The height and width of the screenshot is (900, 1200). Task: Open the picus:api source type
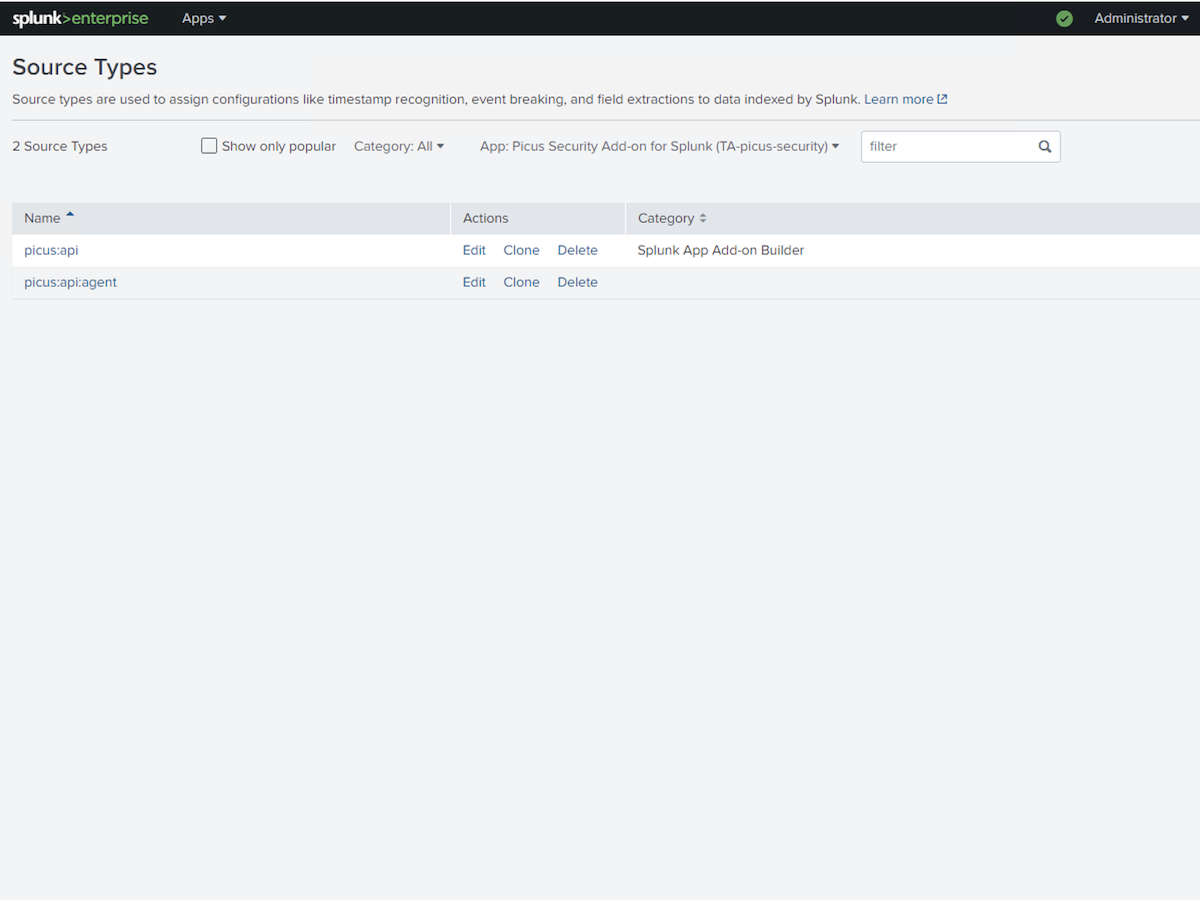click(x=51, y=250)
